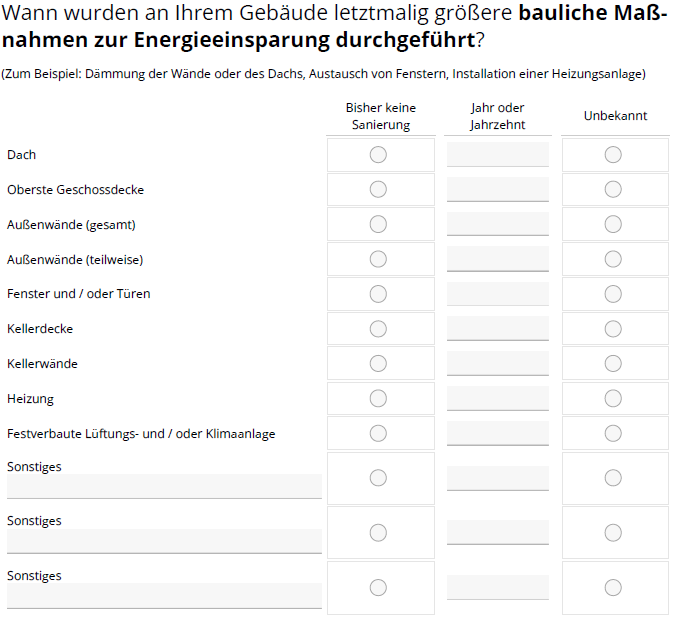Viewport: 673px width, 620px height.
Task: Click the second Sonstiges text field
Action: [x=164, y=541]
